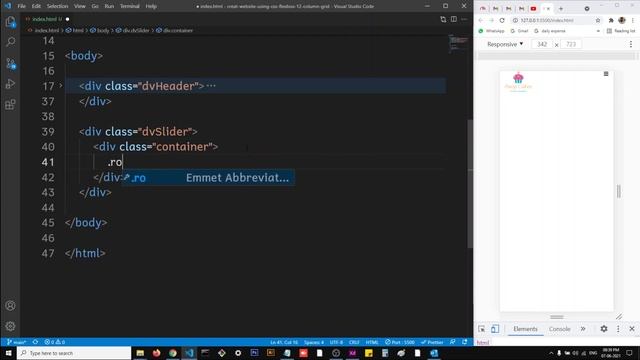
Task: Click the viewport width field showing 342
Action: [542, 44]
